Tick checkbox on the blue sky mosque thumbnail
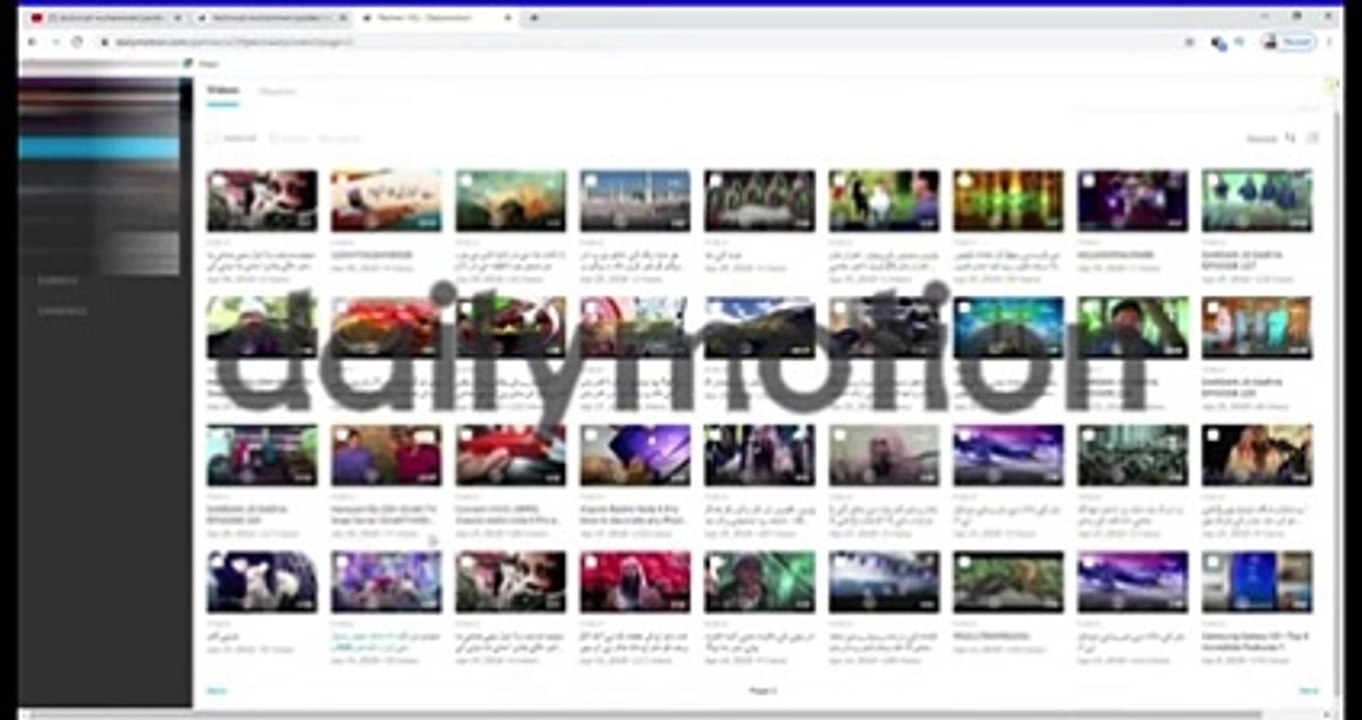 tap(591, 180)
